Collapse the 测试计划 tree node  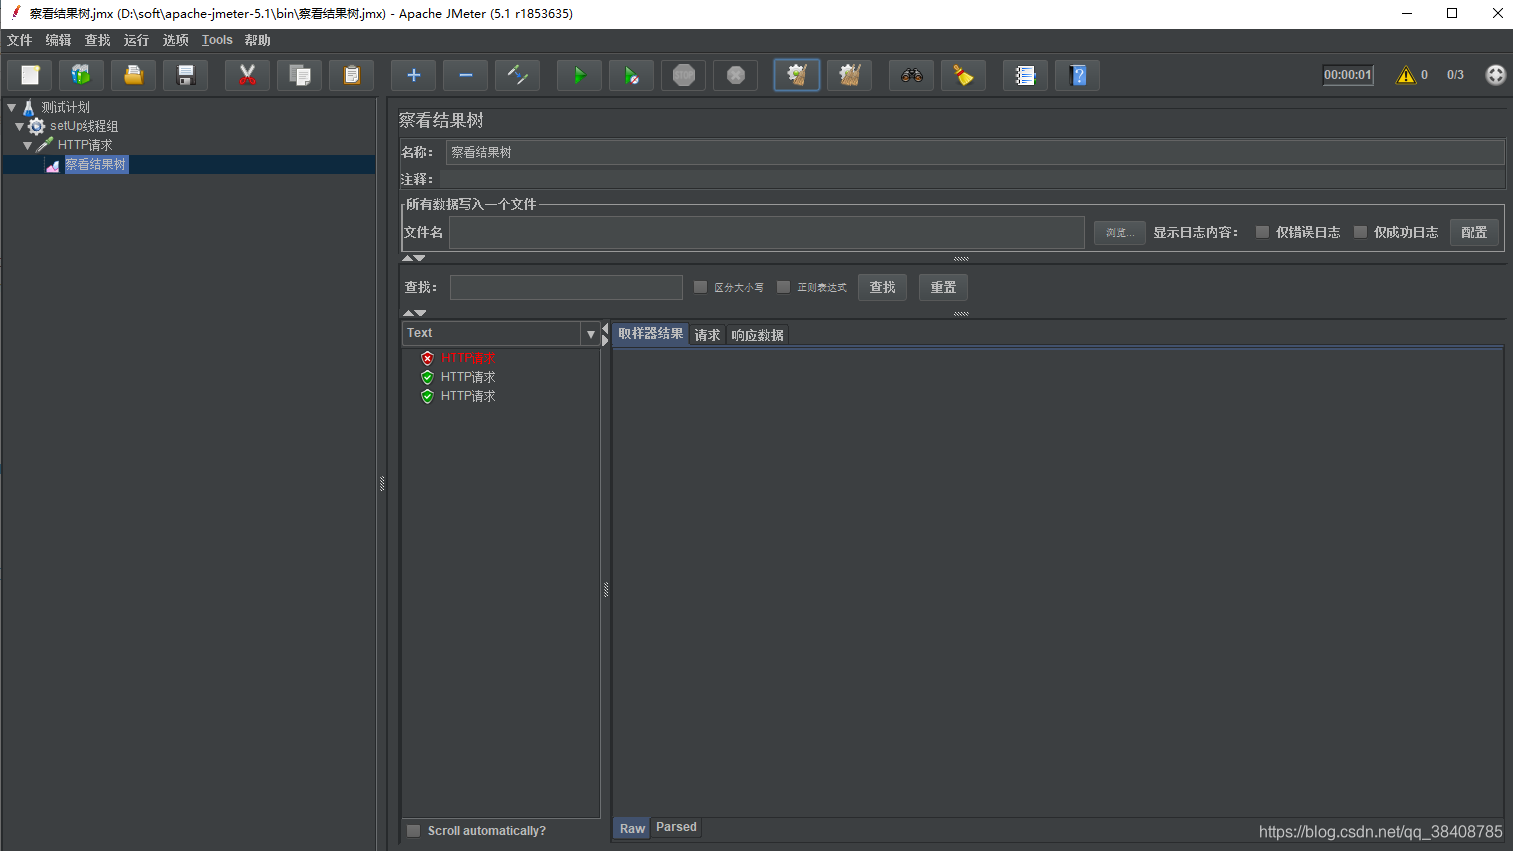pyautogui.click(x=12, y=107)
